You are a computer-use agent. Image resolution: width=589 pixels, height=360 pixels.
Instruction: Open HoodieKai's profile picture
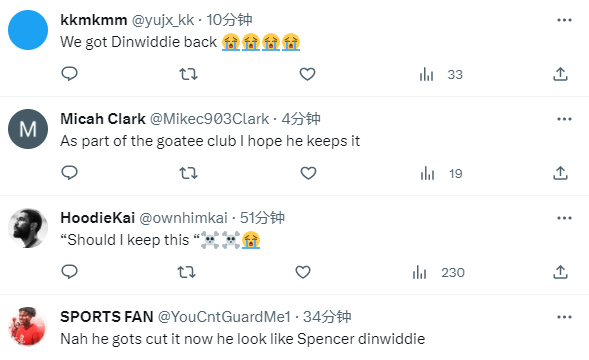(28, 228)
